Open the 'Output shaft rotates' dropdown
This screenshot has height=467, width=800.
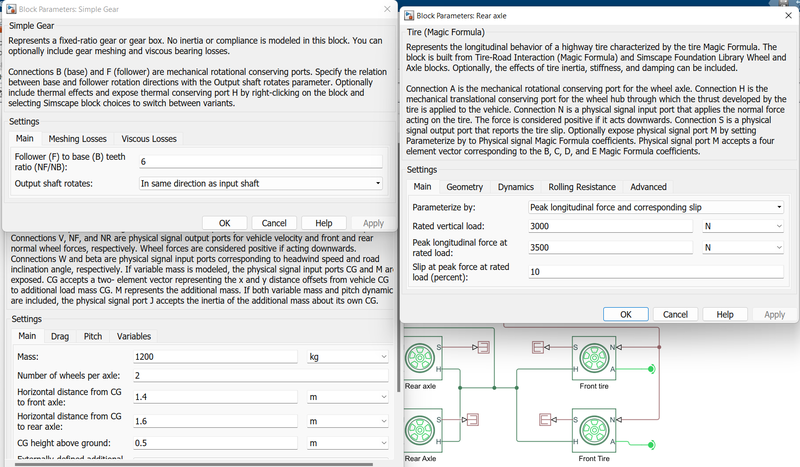pos(261,183)
